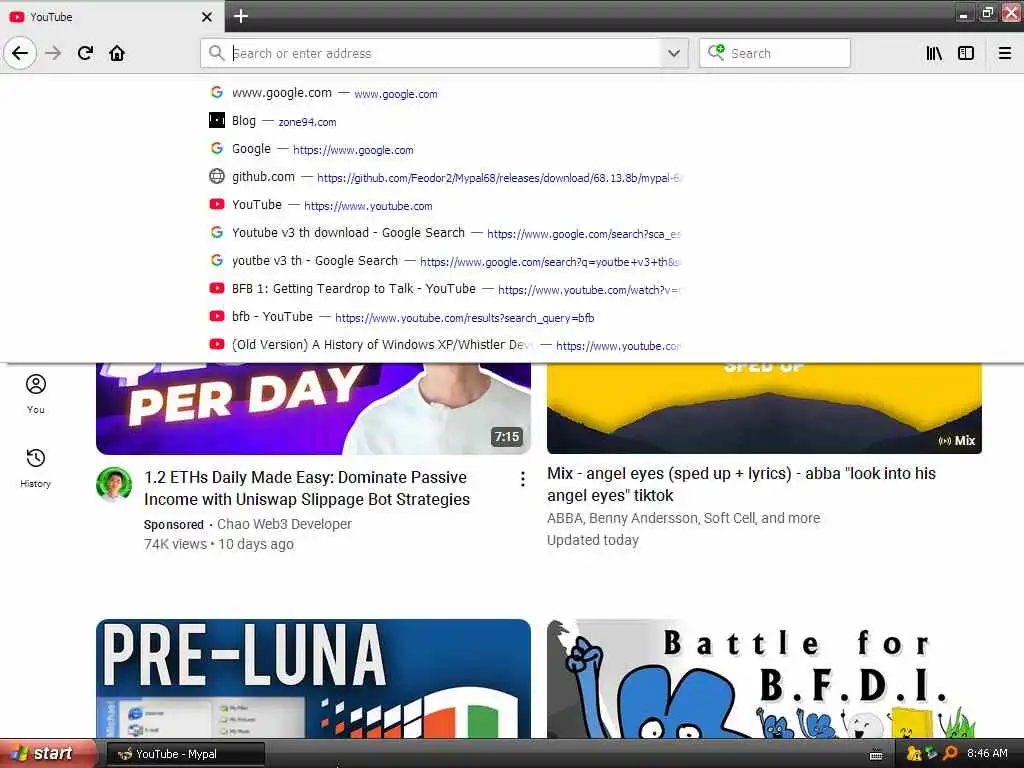Click the magnifier tray icon
1024x768 pixels.
(950, 754)
